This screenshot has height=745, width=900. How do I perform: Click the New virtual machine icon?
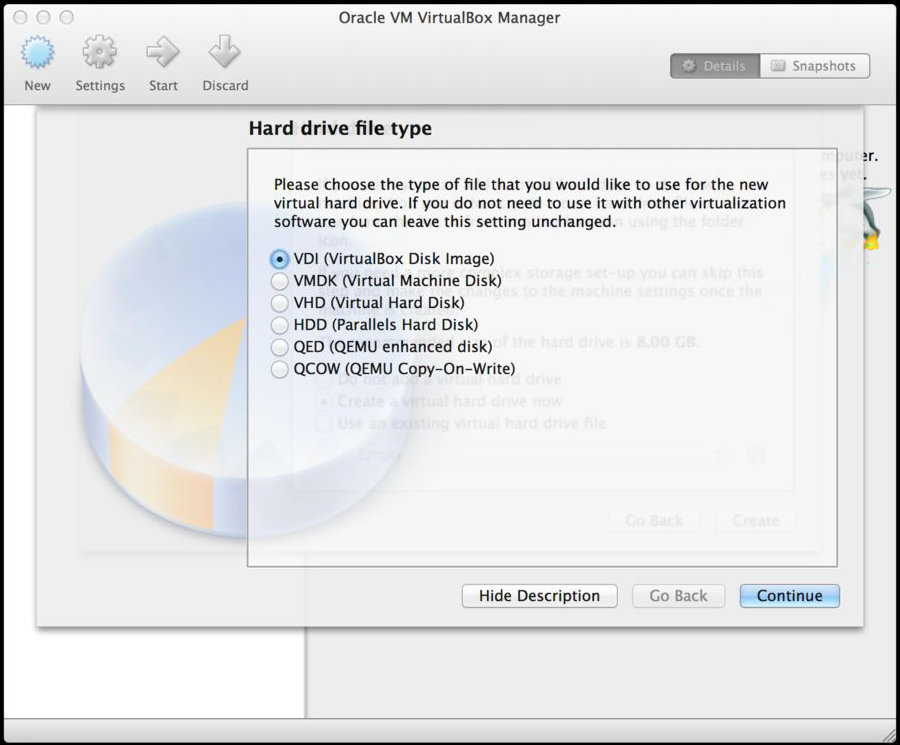point(37,52)
